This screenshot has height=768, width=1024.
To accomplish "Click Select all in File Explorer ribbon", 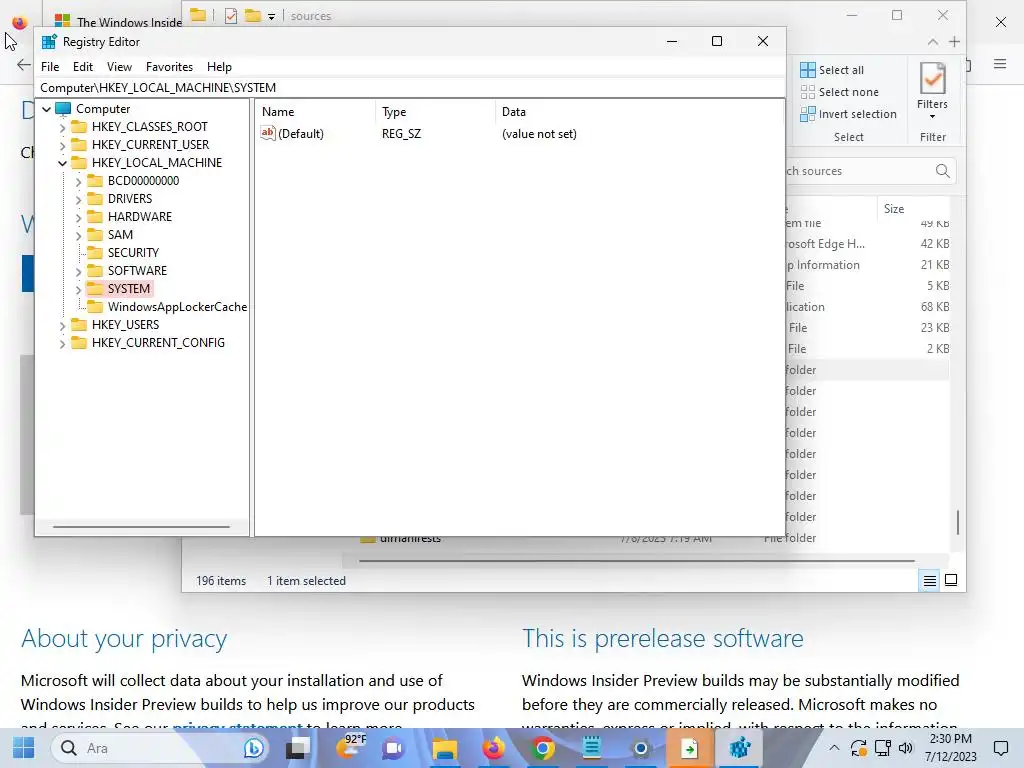I will (832, 70).
